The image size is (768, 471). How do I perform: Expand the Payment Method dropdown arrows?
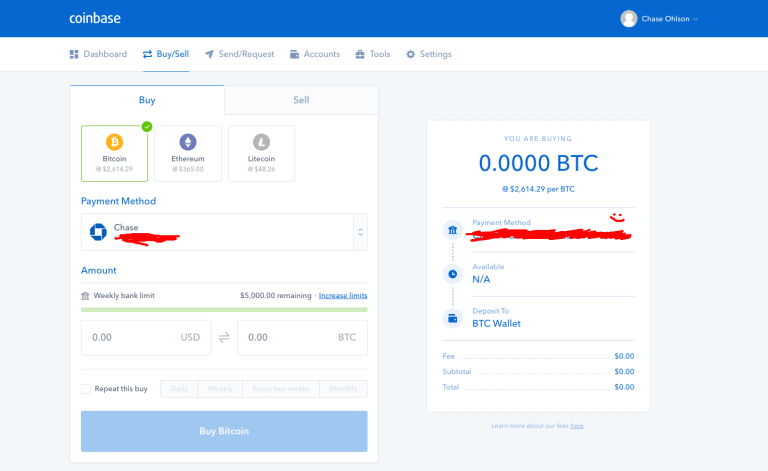pyautogui.click(x=360, y=232)
